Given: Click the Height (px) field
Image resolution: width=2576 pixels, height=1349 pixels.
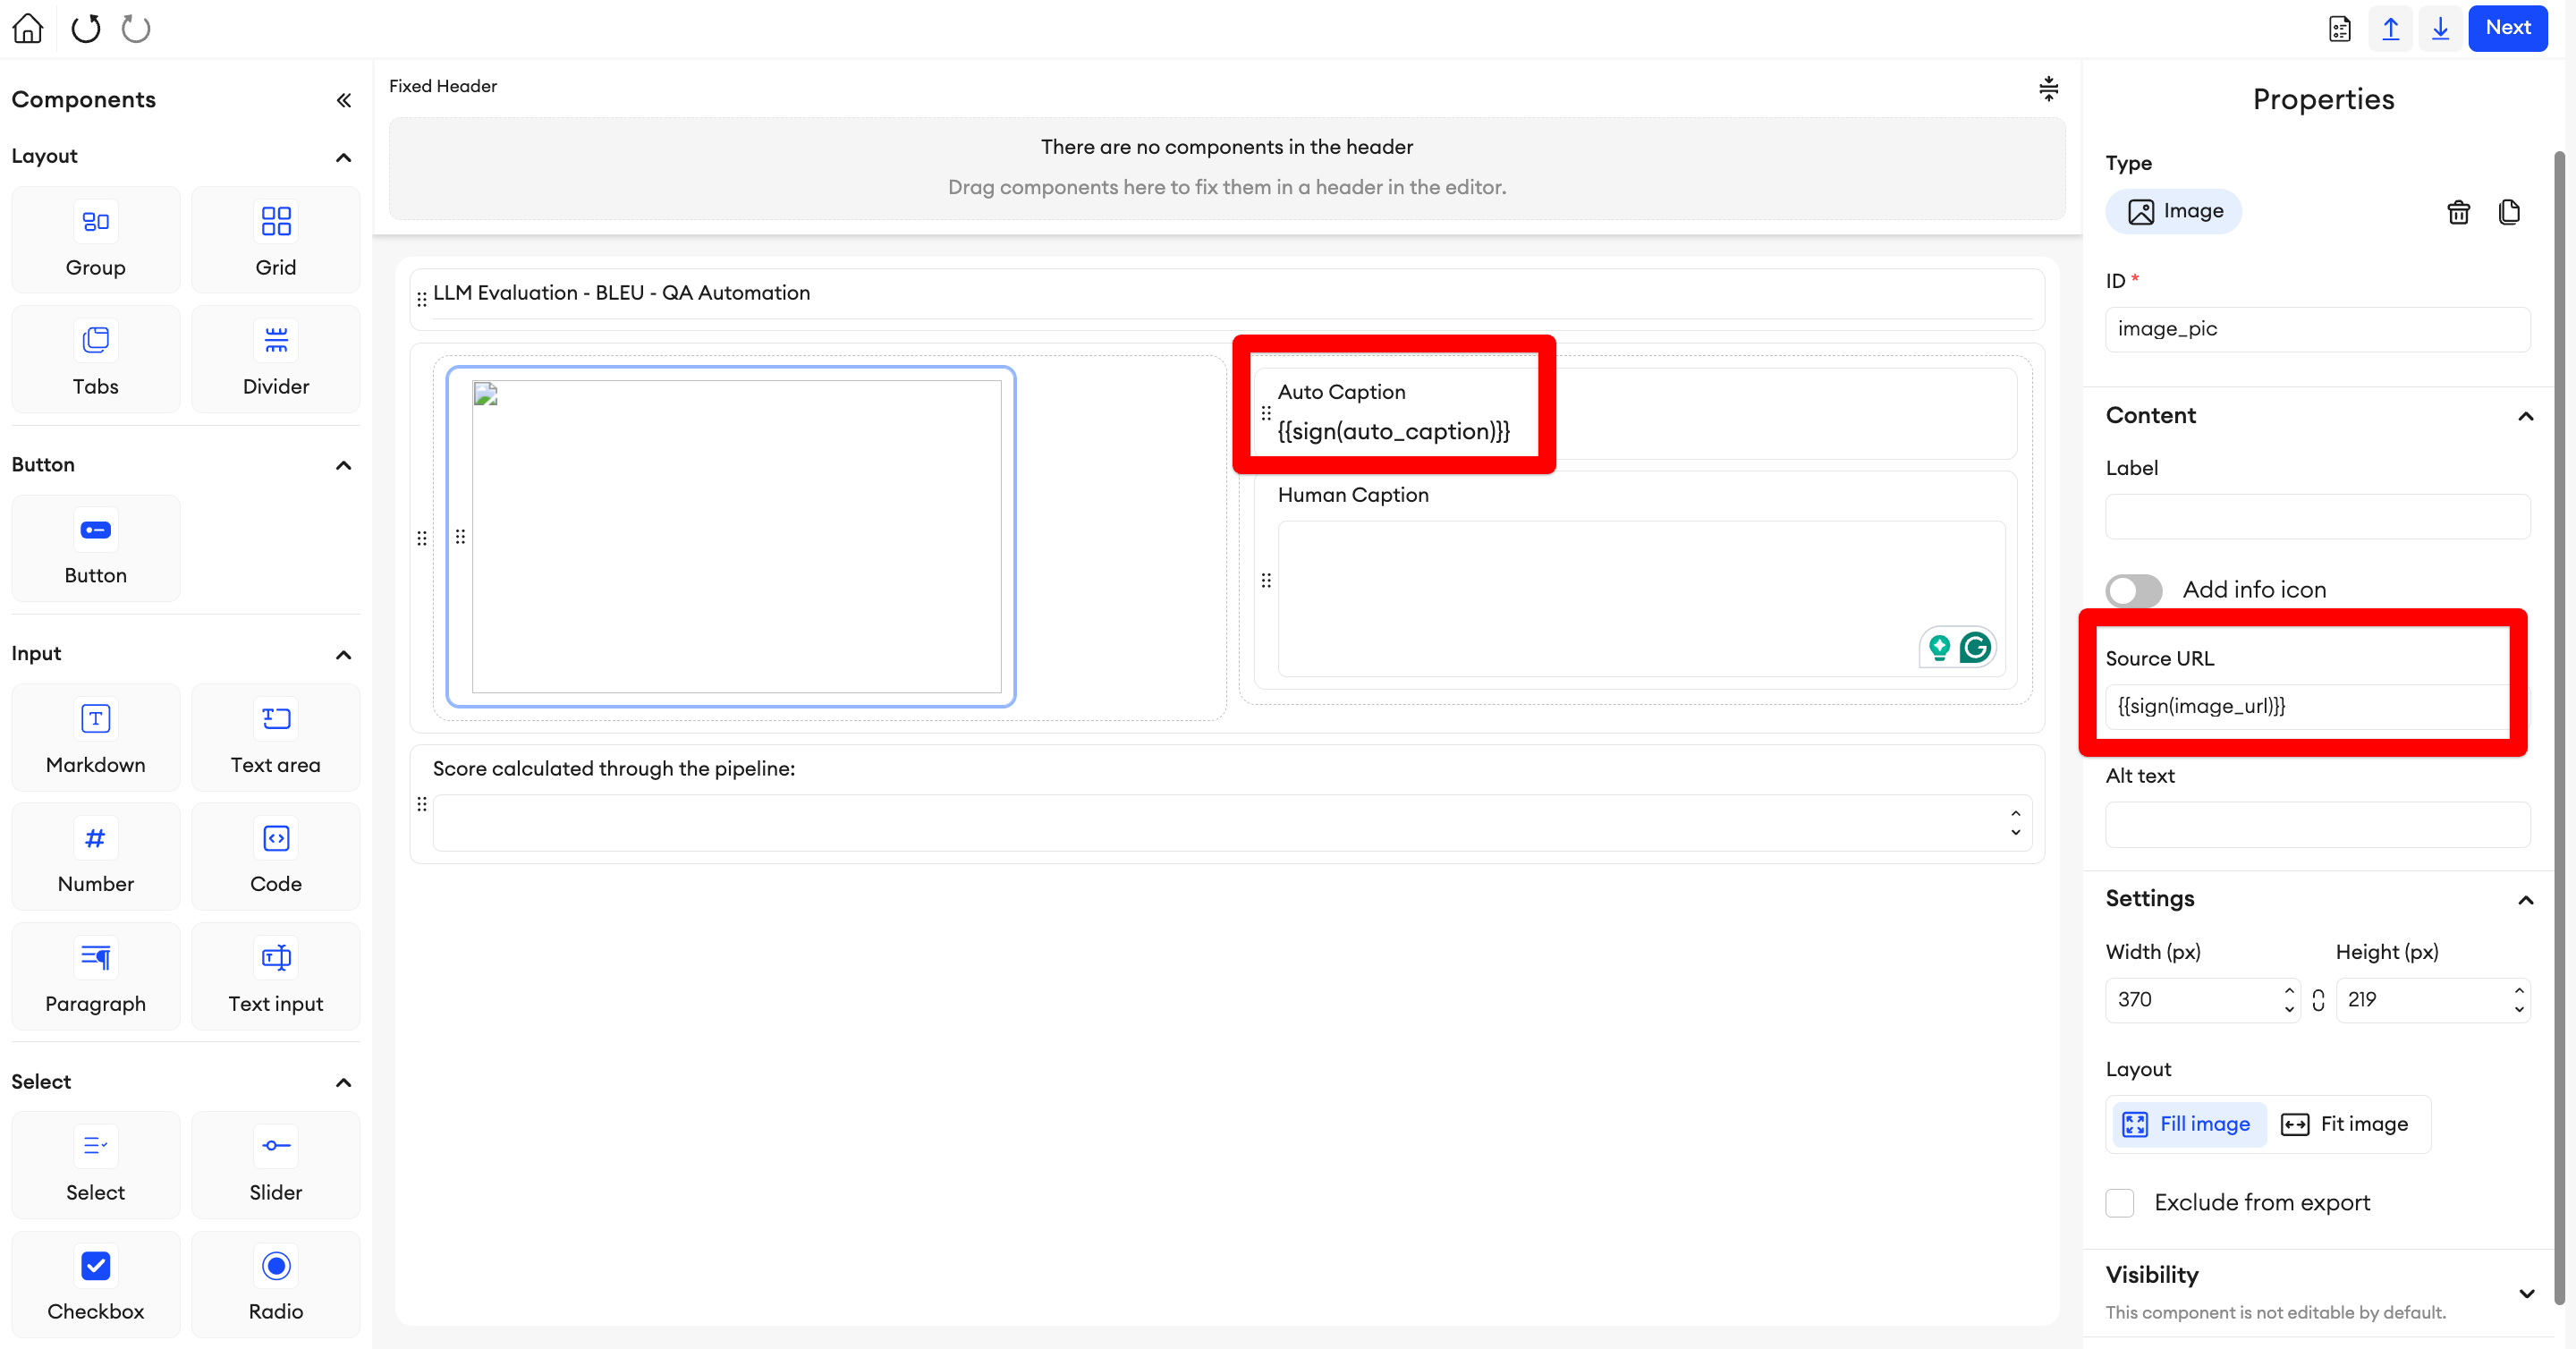Looking at the screenshot, I should coord(2433,1000).
